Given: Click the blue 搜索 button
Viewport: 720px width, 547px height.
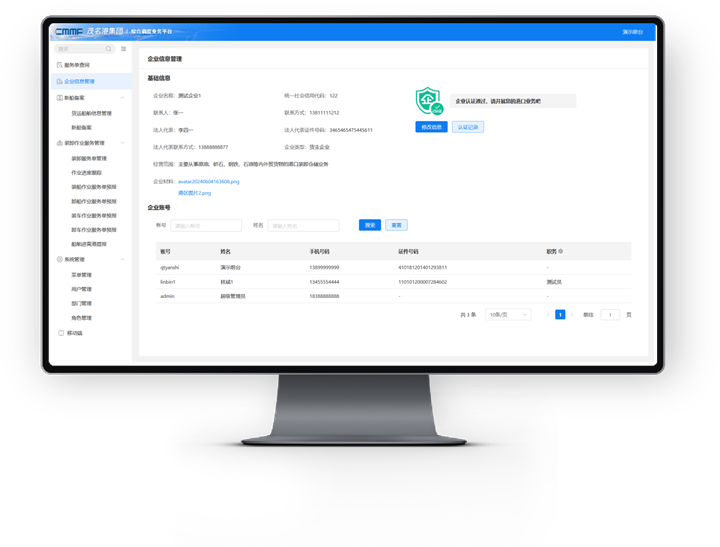Looking at the screenshot, I should tap(370, 226).
